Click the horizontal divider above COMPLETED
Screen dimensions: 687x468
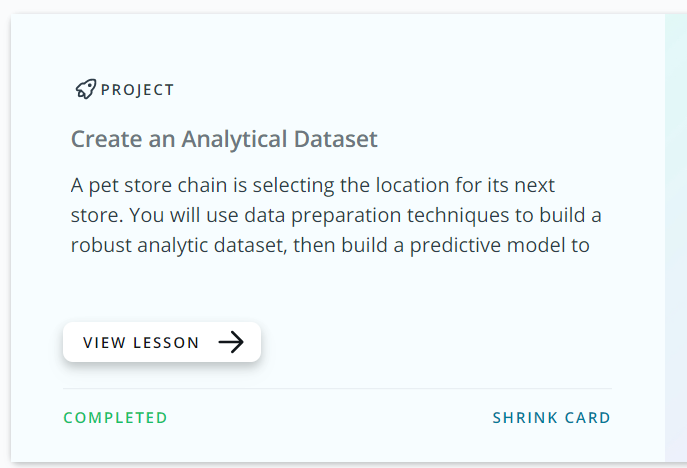(337, 388)
